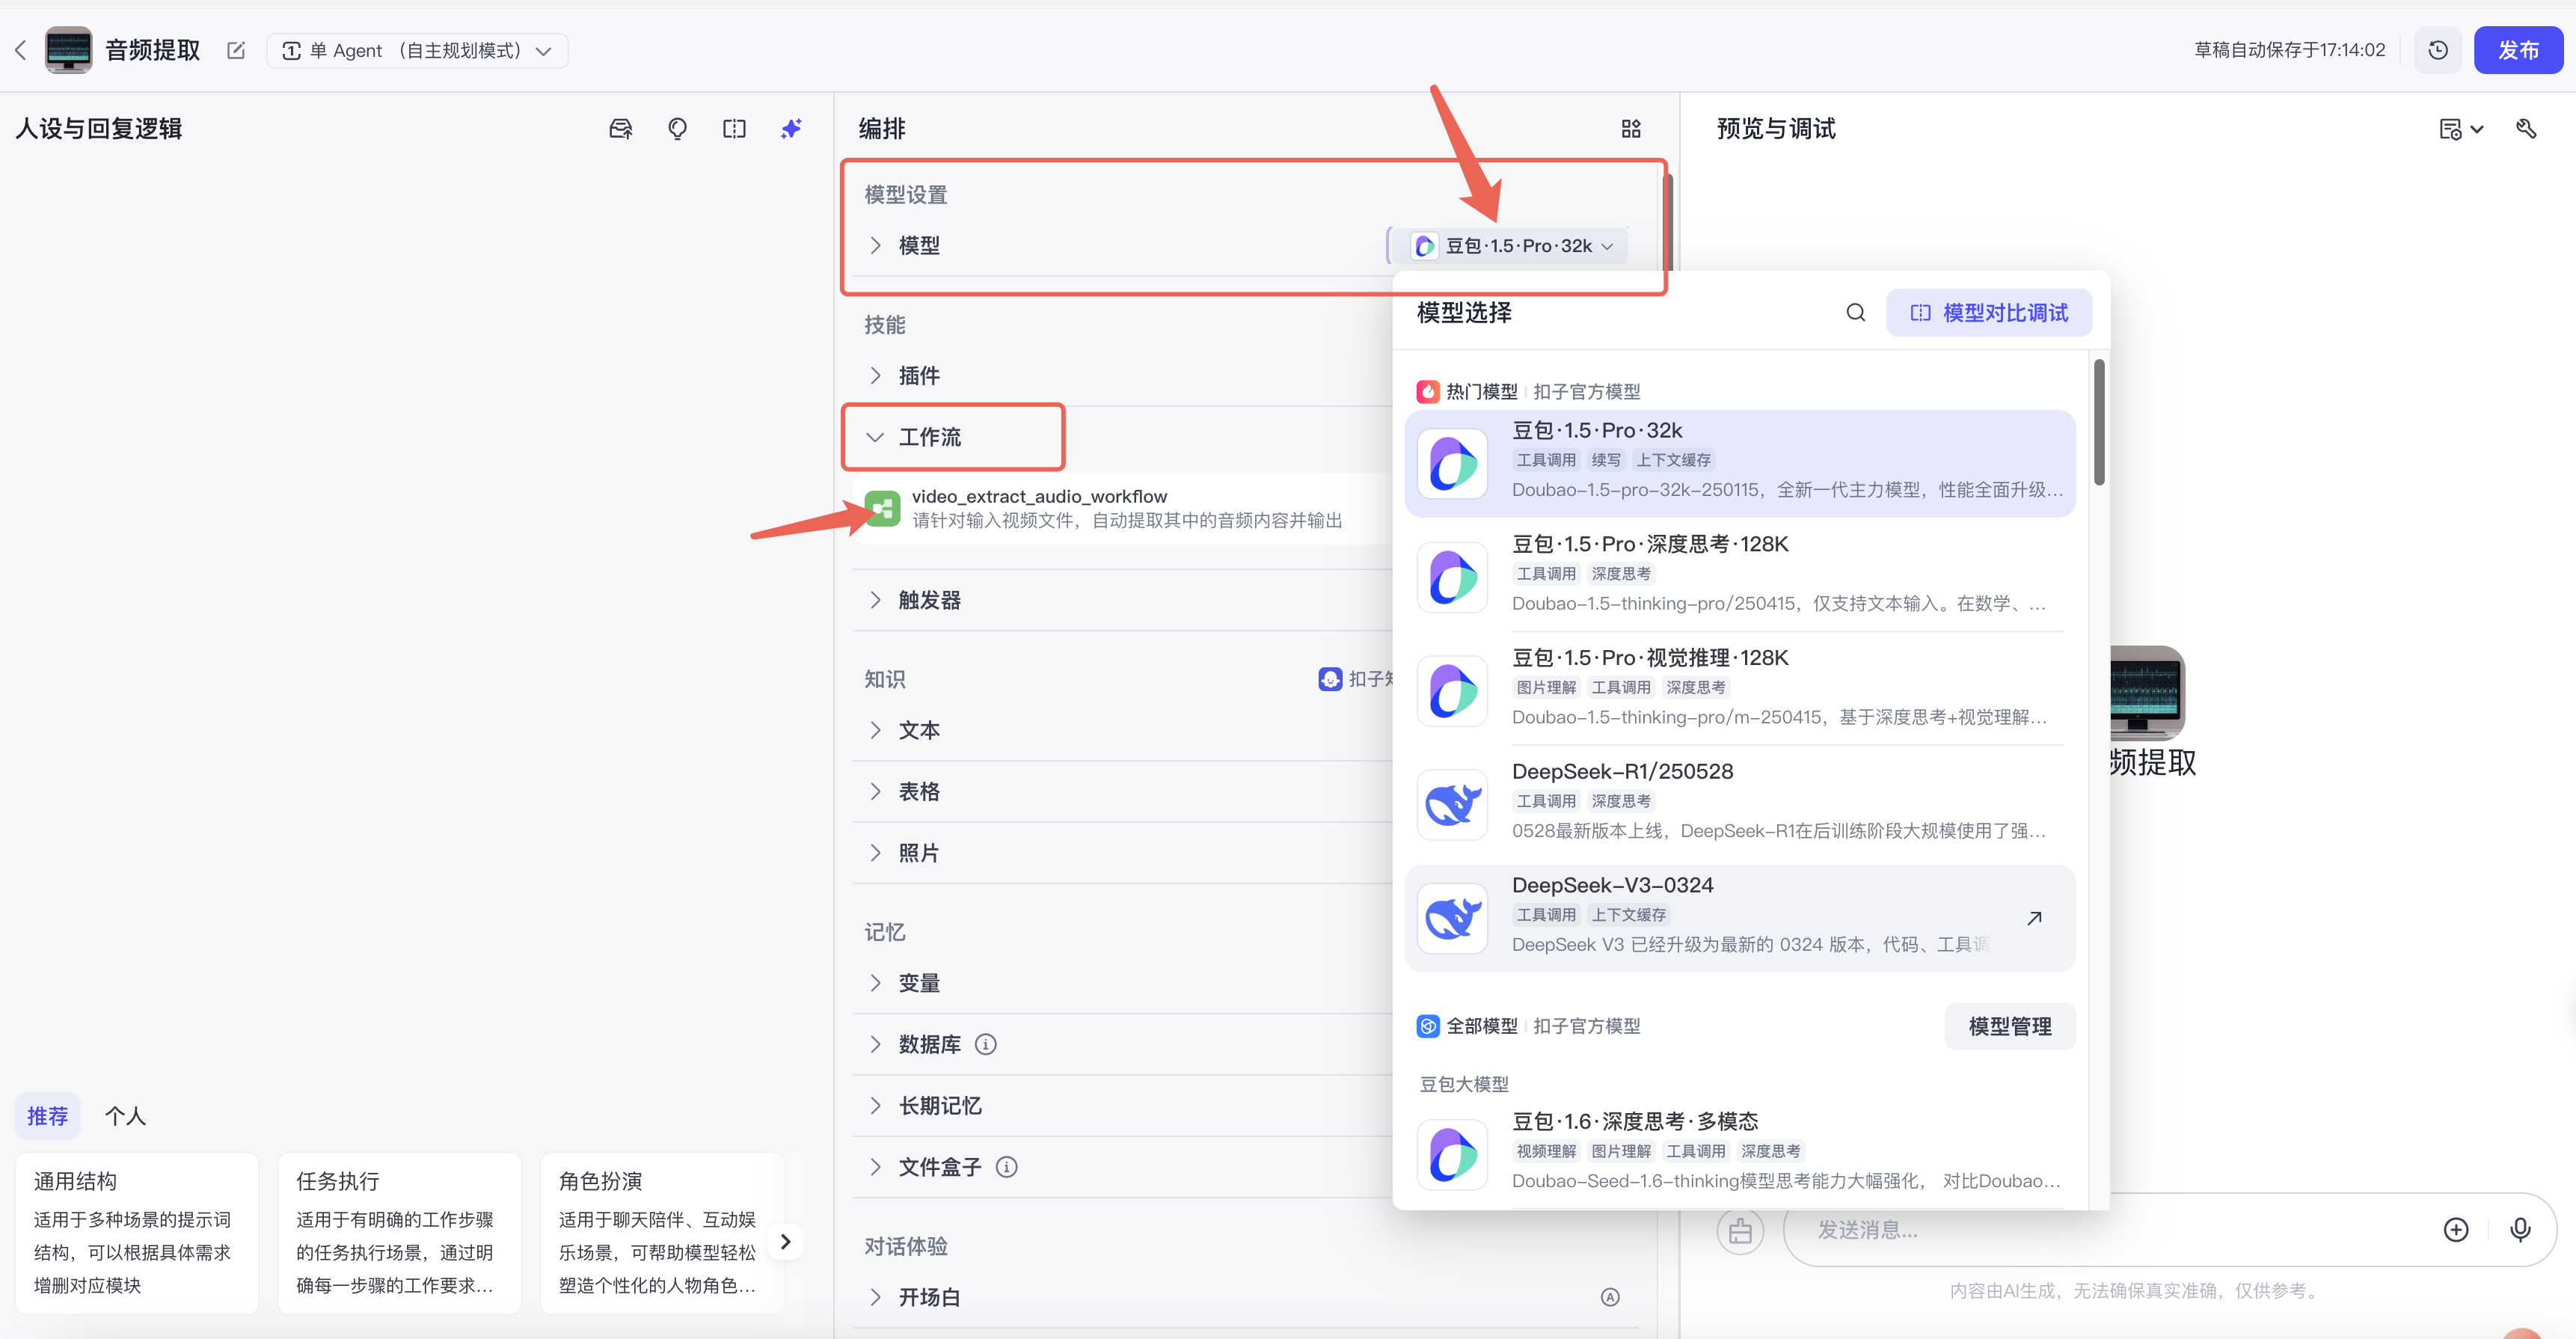Focus the 发送消息 input field
Screen dimensions: 2576x1339
2110,1230
